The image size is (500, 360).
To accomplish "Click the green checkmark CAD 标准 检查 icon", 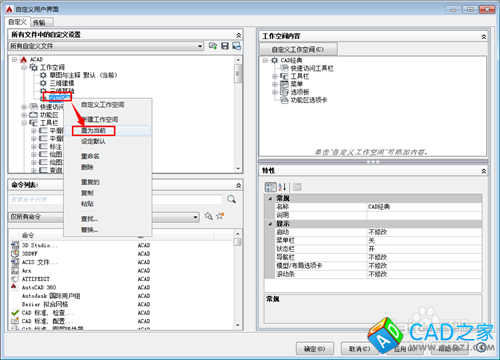I will (x=15, y=313).
